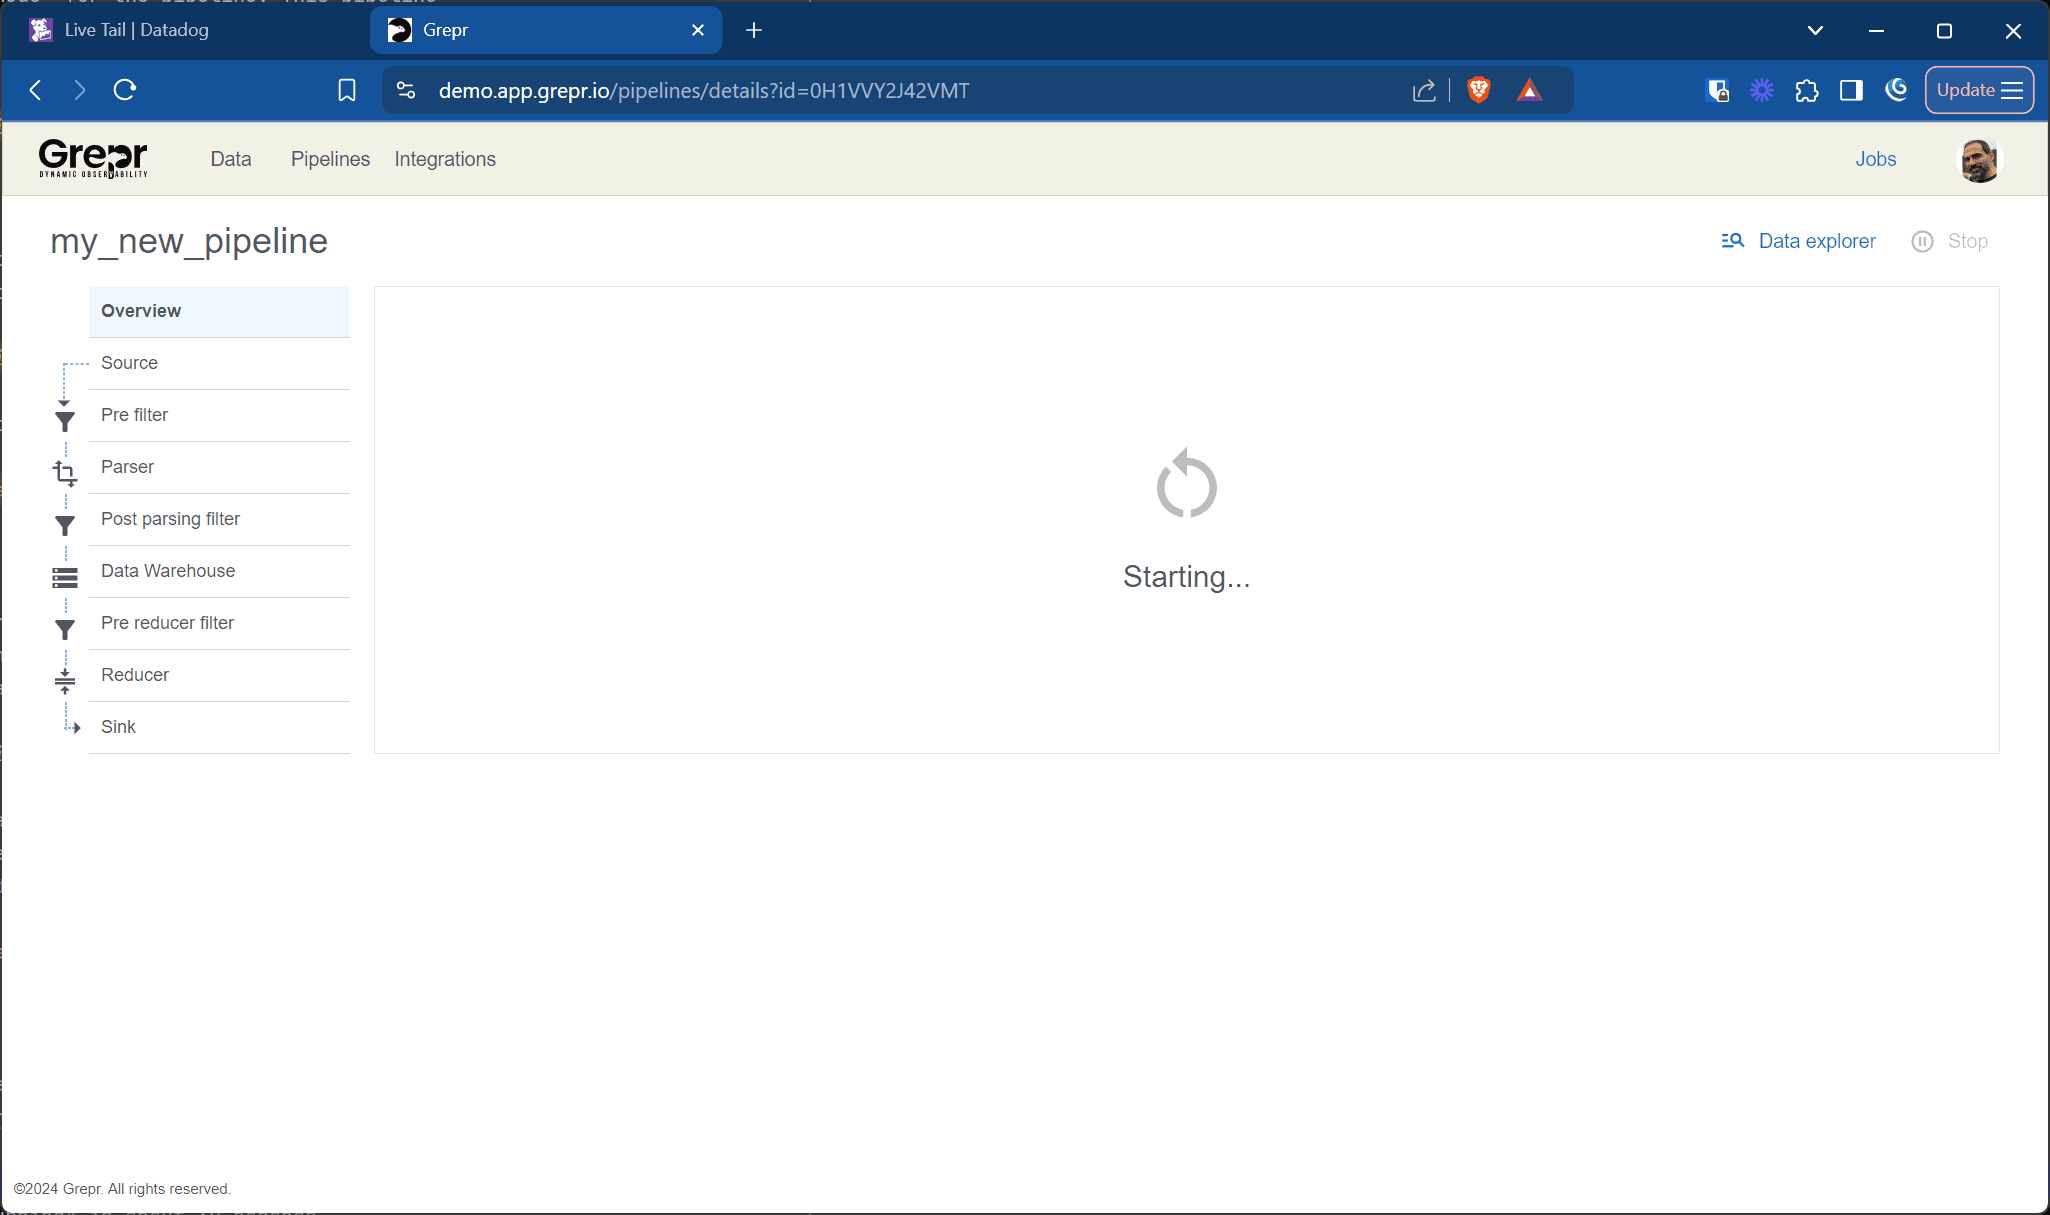Click the crescent moon toolbar icon

coord(1896,90)
